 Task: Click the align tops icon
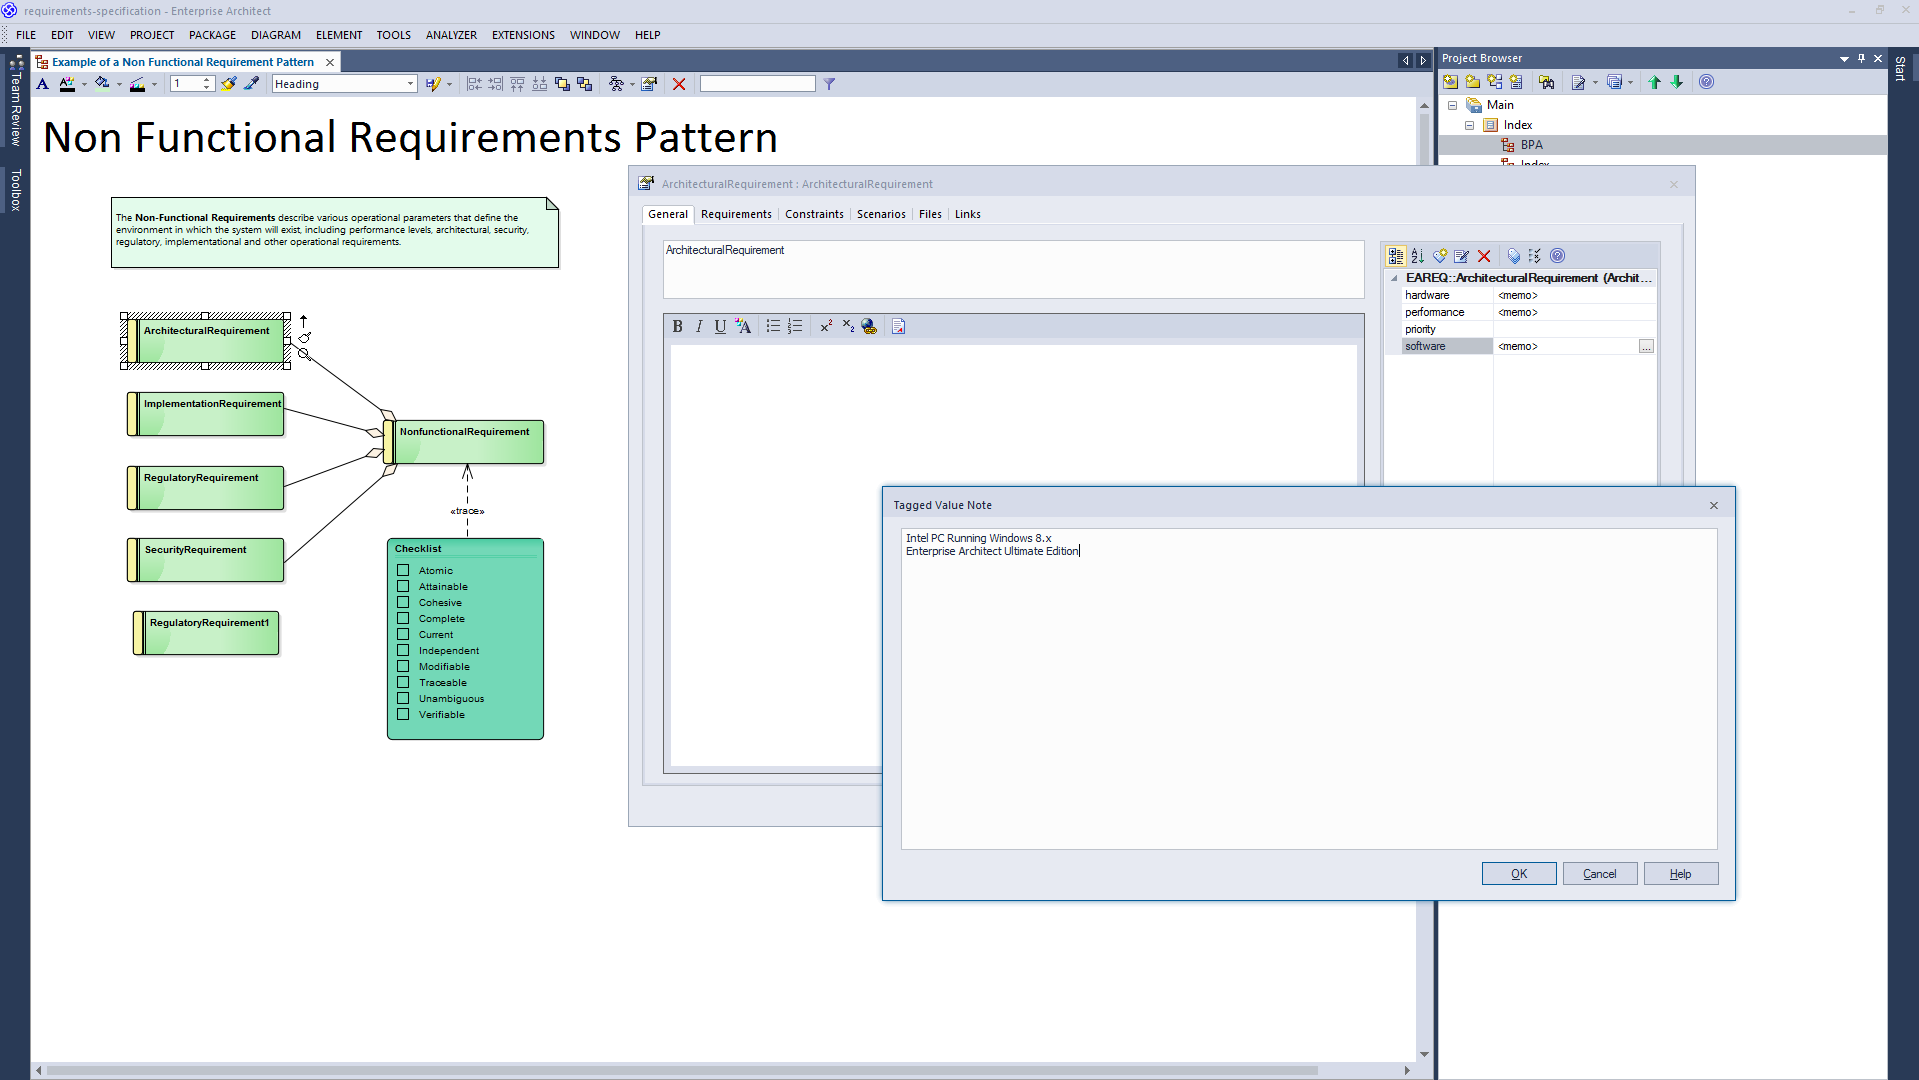tap(518, 84)
